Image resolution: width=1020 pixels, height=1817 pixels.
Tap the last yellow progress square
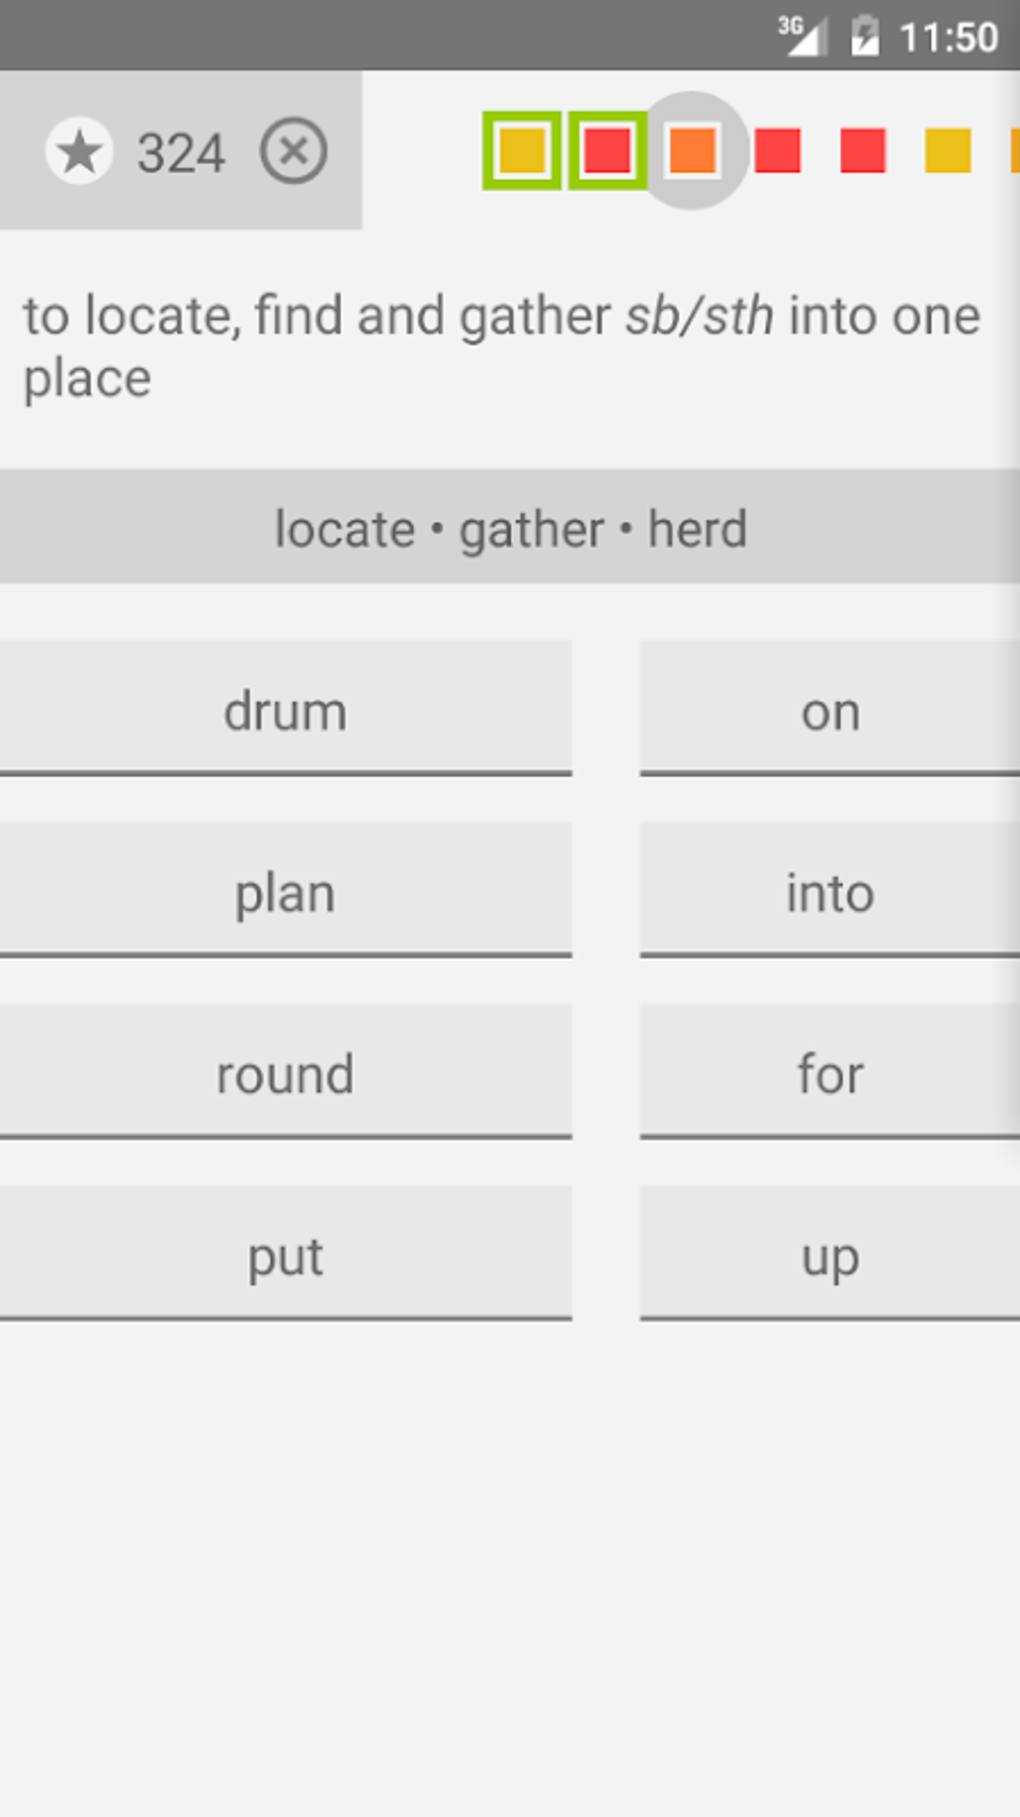point(947,151)
